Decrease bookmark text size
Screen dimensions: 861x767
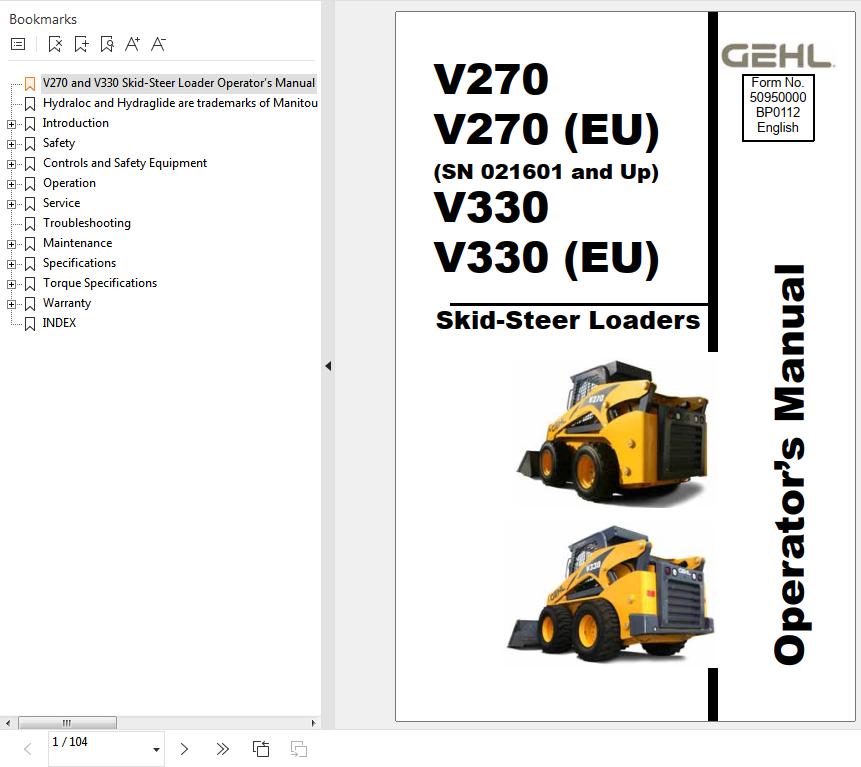pyautogui.click(x=158, y=44)
